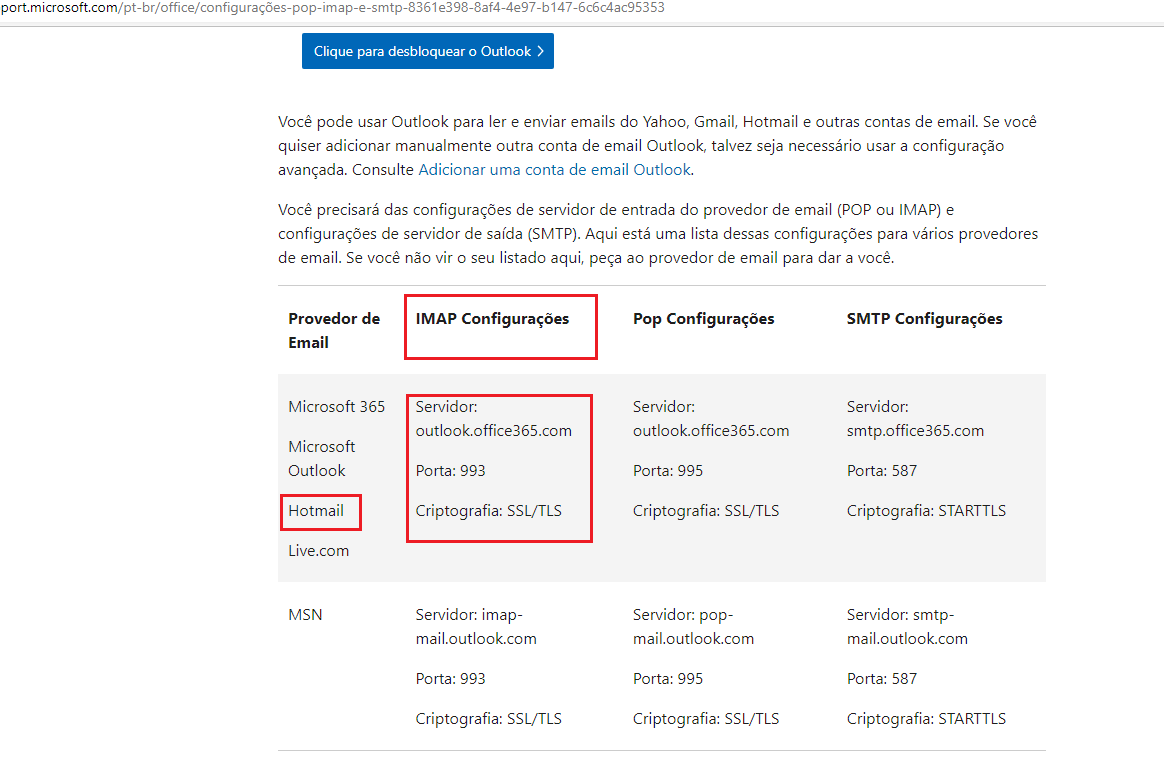Click IMAP server 'outlook.office365.com' in Microsoft 365 row
The width and height of the screenshot is (1164, 768).
(494, 431)
